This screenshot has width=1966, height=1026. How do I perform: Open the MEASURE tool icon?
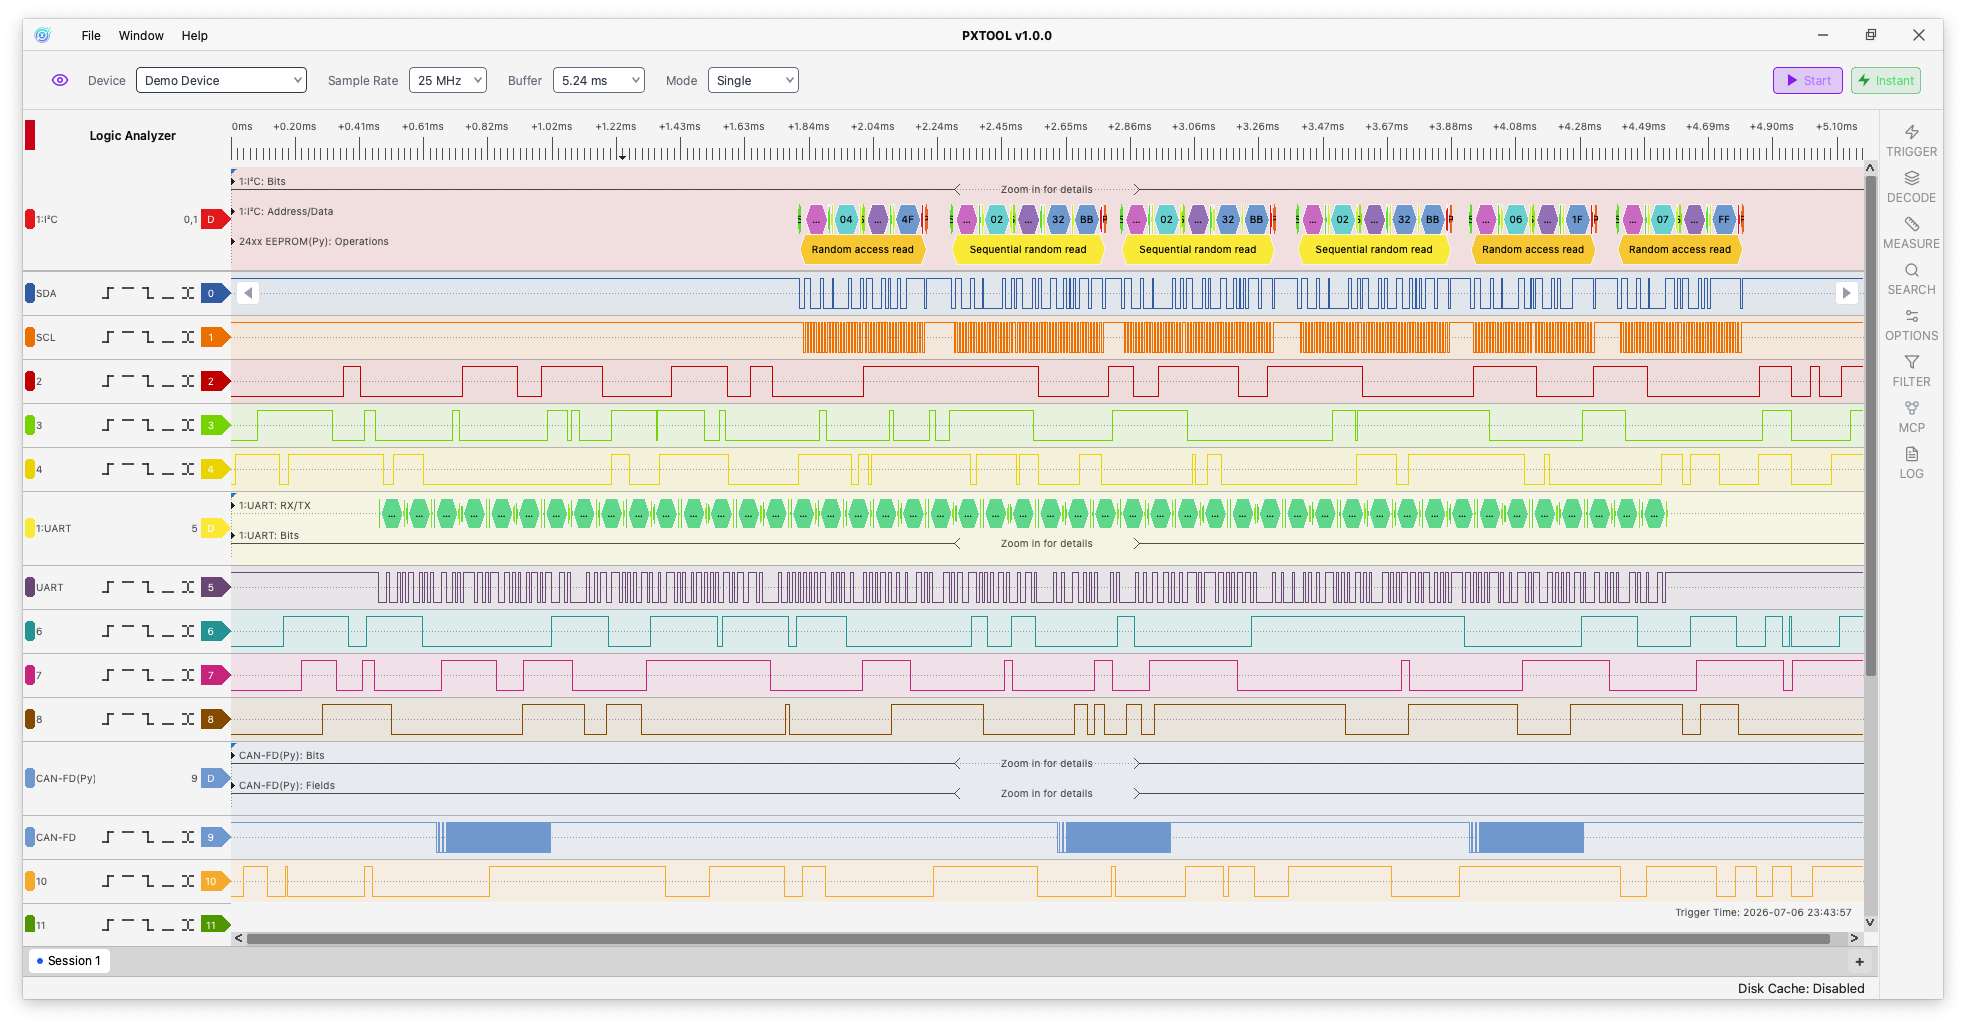coord(1911,224)
